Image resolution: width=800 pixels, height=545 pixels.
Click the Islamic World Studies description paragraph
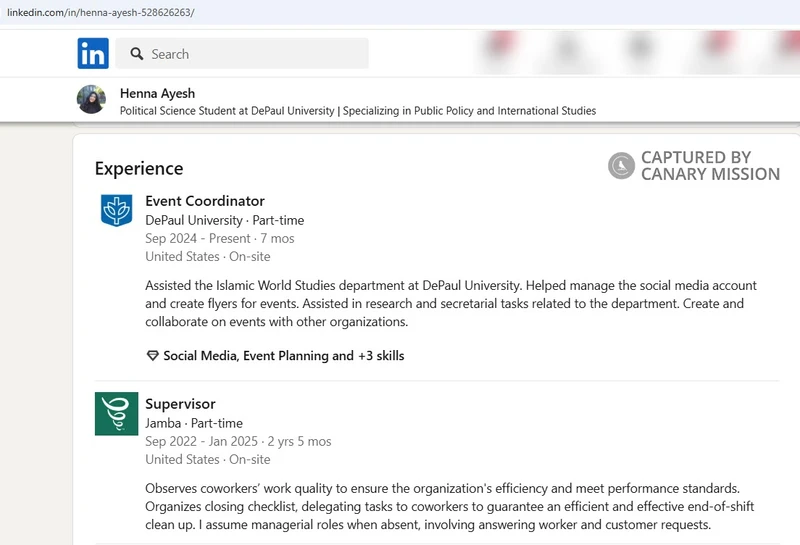(451, 304)
